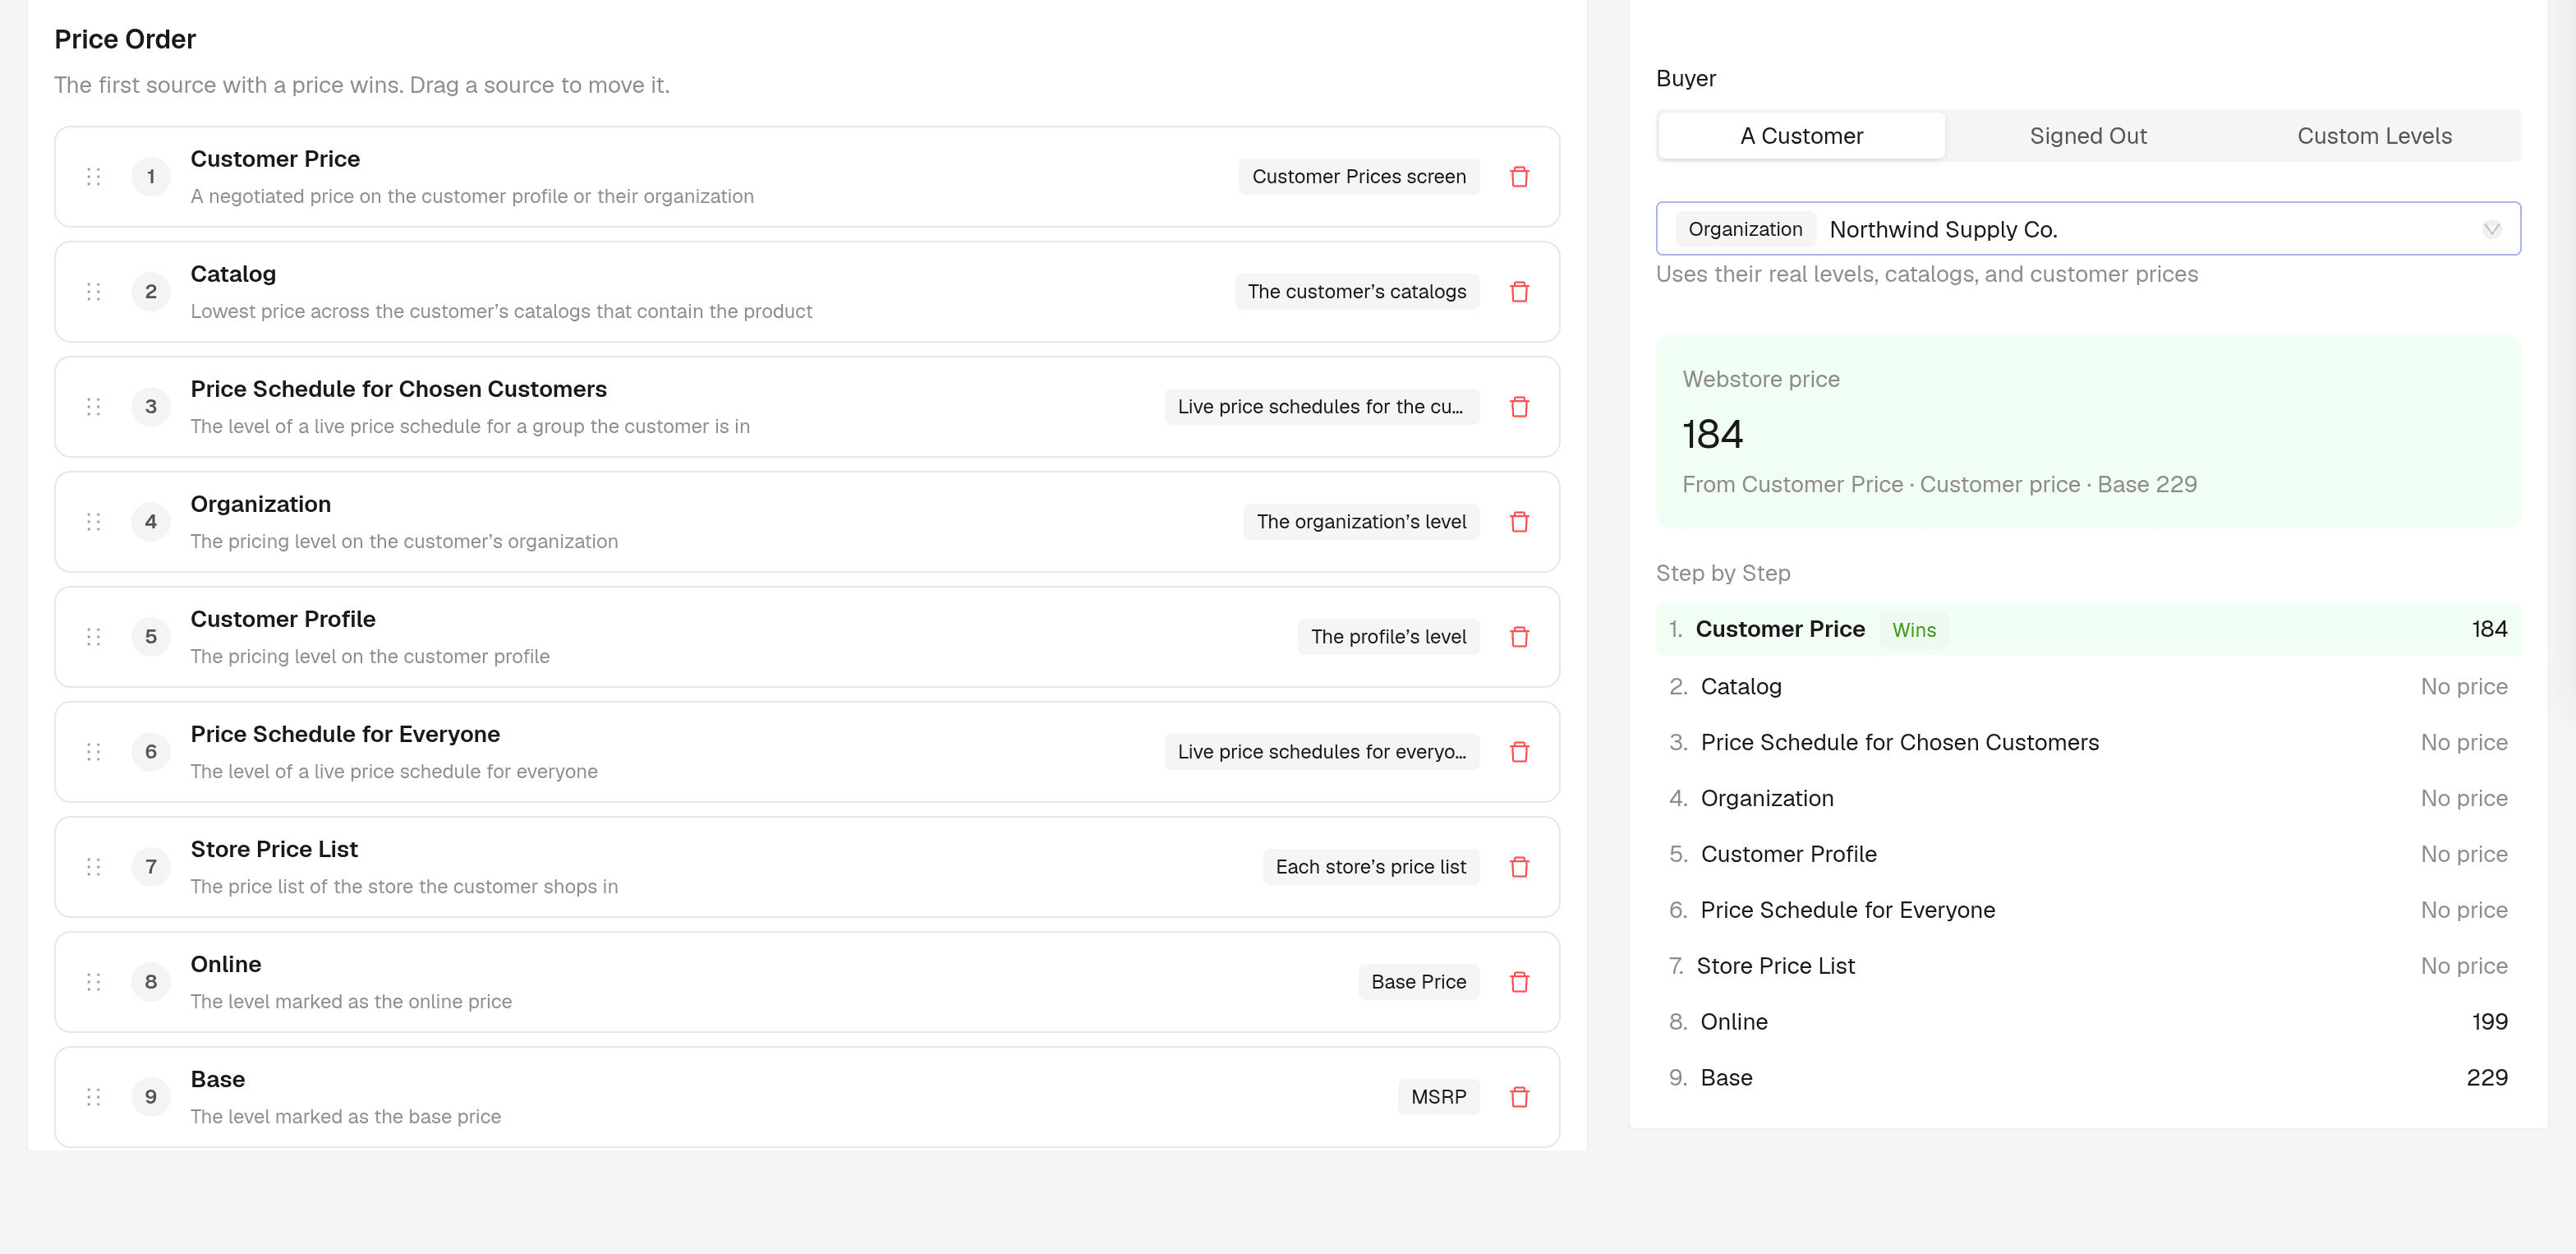Click Live price schedules for everyone tag

(x=1321, y=752)
